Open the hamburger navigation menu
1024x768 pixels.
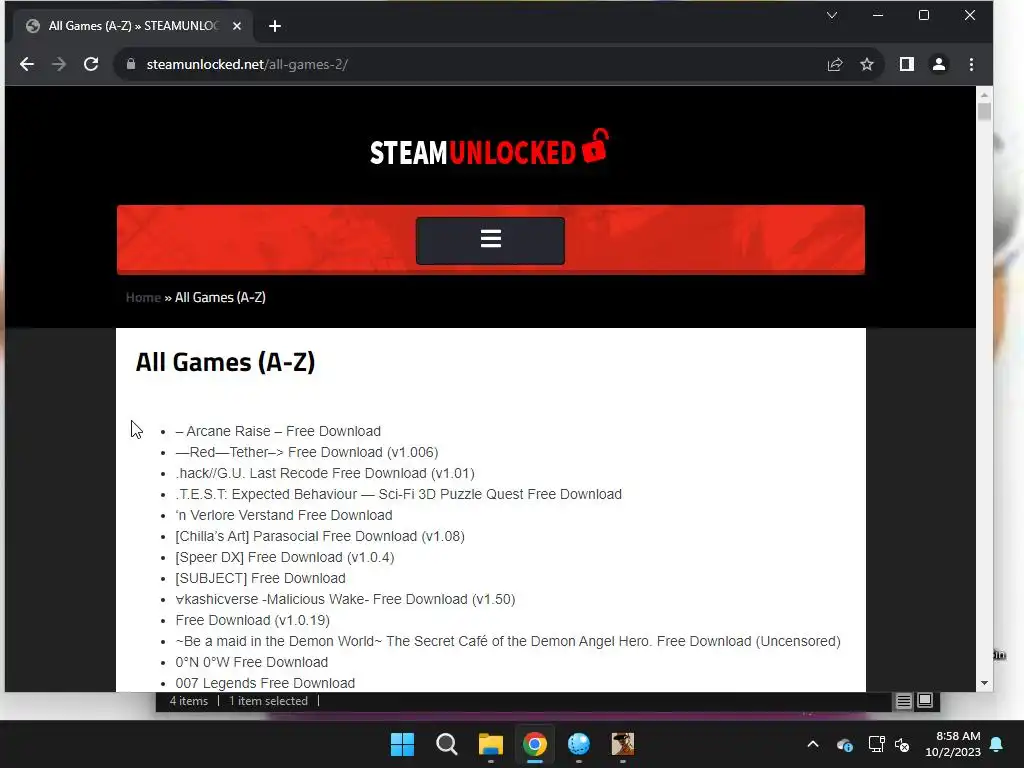[x=490, y=240]
